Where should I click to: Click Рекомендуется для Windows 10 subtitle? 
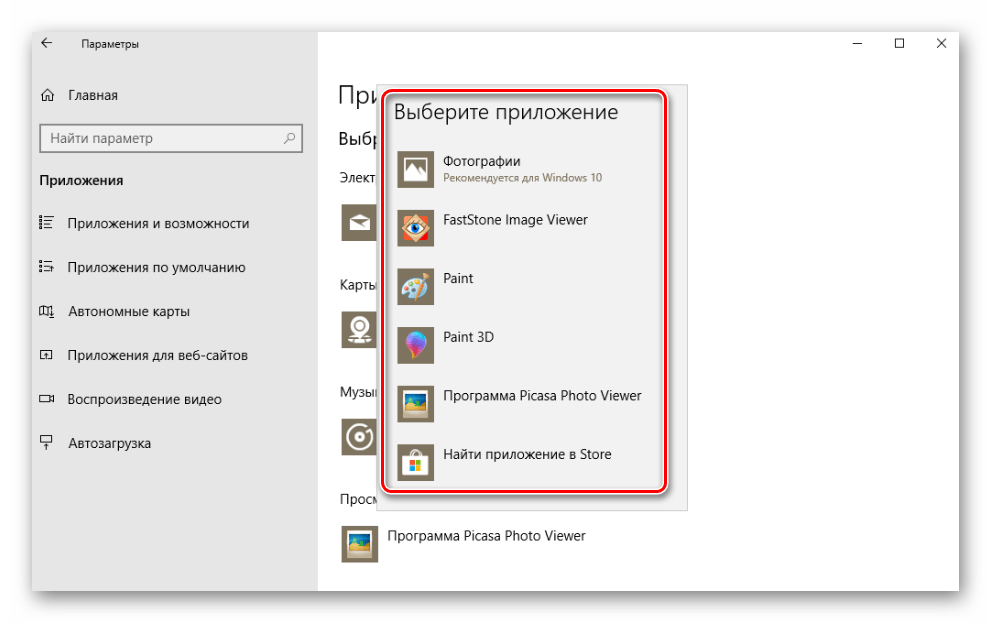522,178
